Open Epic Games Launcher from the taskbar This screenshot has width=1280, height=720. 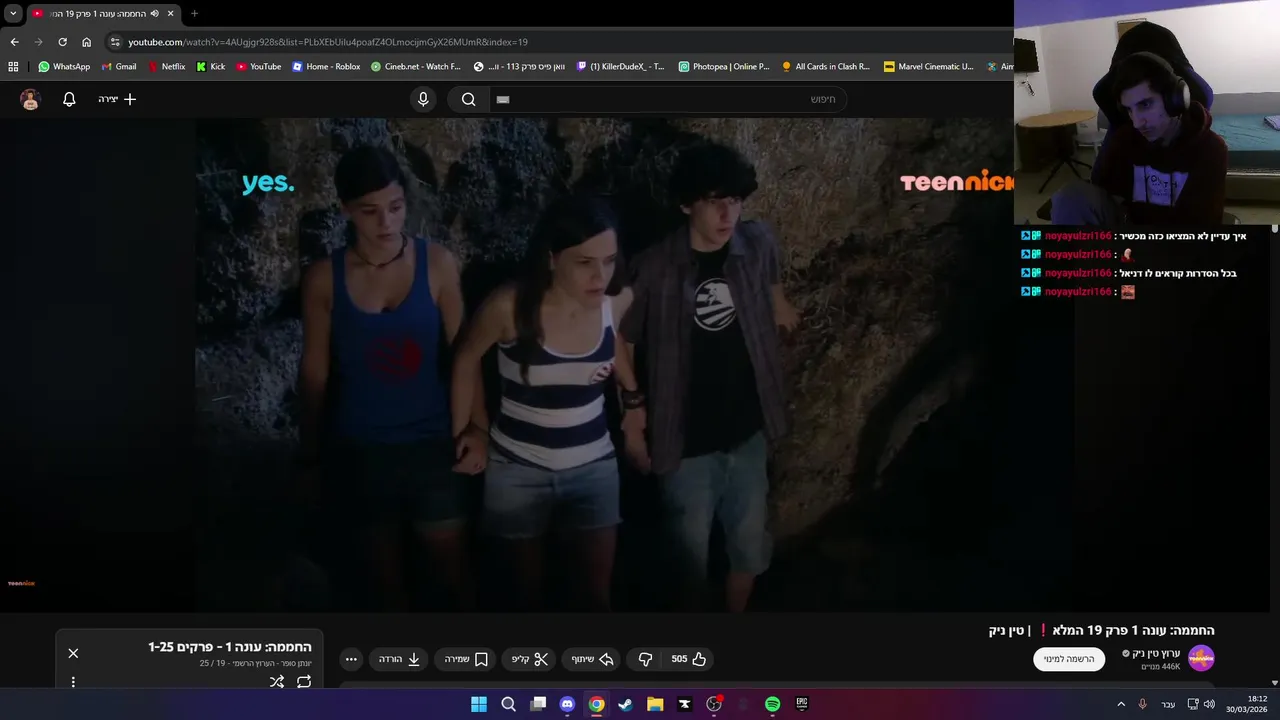pyautogui.click(x=802, y=704)
